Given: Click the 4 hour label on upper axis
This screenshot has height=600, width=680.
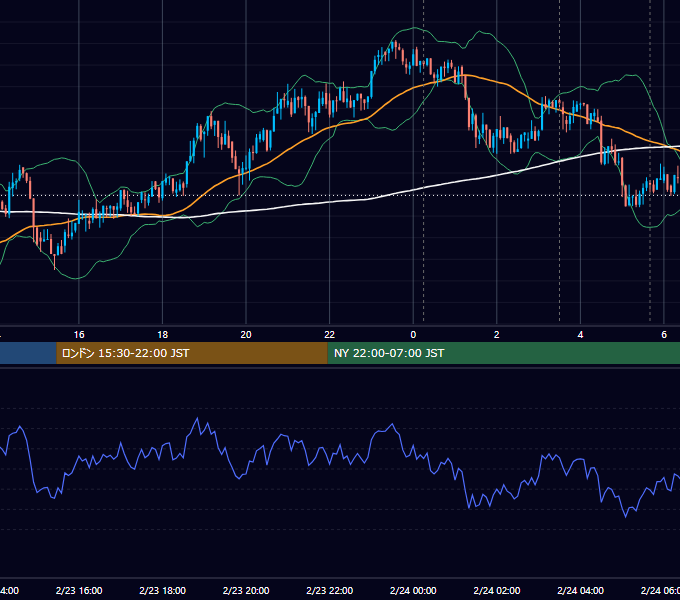Looking at the screenshot, I should tap(580, 334).
